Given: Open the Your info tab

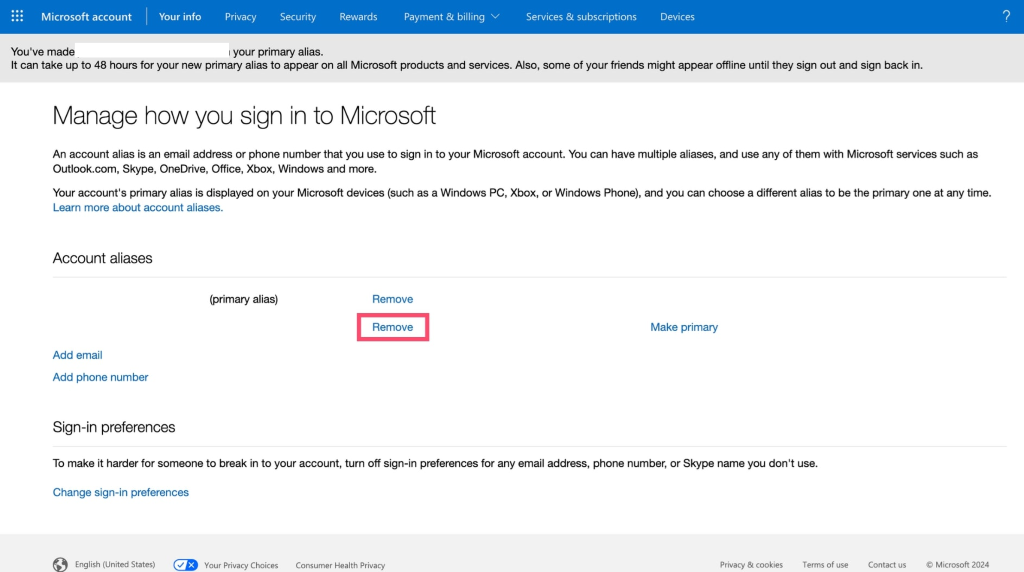Looking at the screenshot, I should pyautogui.click(x=180, y=16).
